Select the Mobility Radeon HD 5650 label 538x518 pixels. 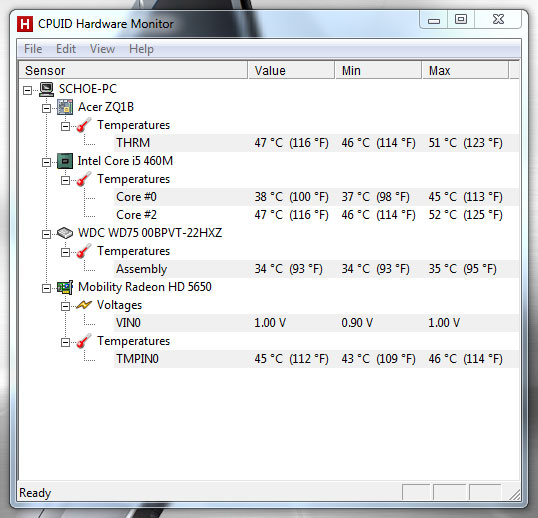[x=145, y=287]
